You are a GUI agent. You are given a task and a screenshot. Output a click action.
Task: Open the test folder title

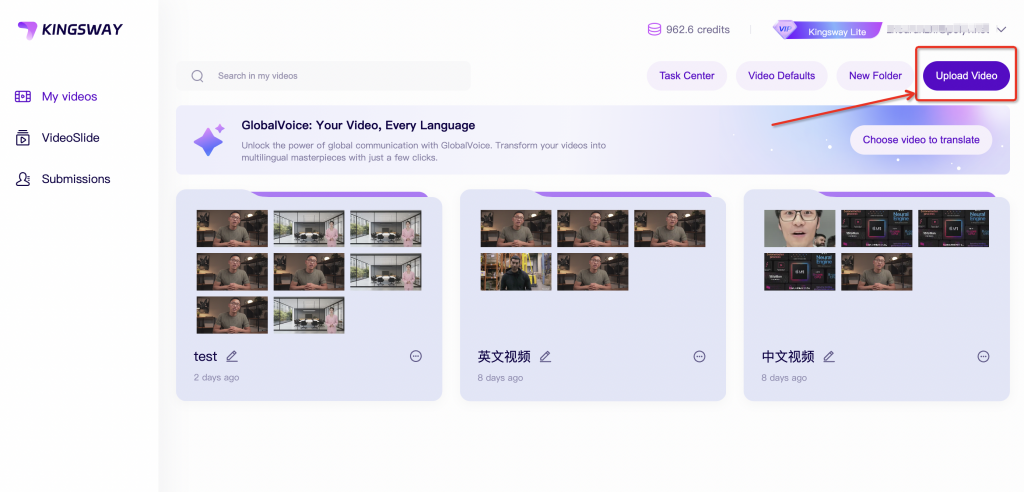point(205,357)
